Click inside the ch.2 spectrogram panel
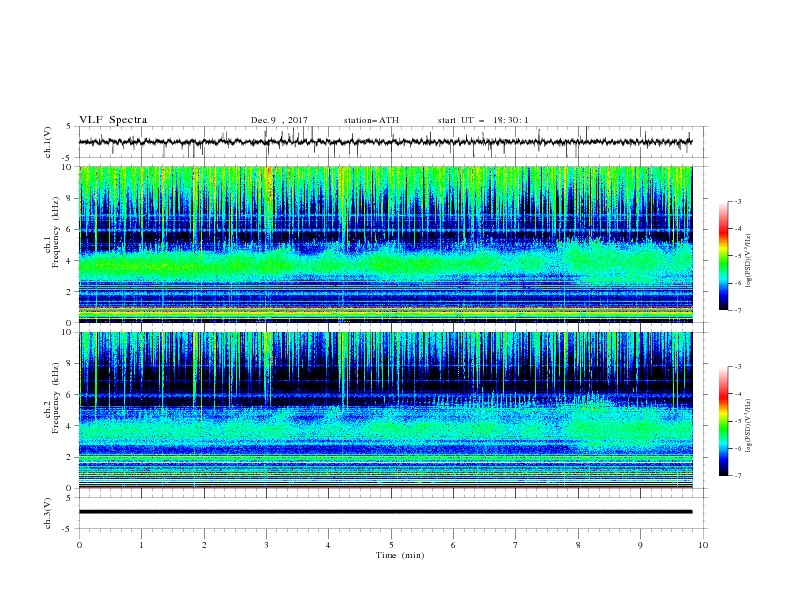This screenshot has width=792, height=612. (x=385, y=410)
